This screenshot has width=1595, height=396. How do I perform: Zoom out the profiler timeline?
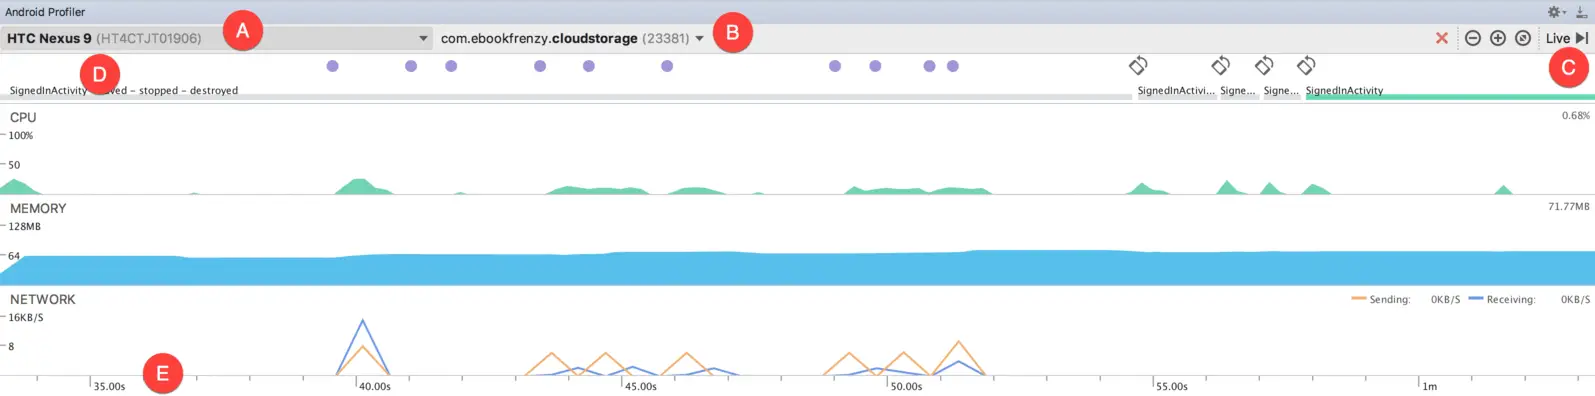point(1473,38)
